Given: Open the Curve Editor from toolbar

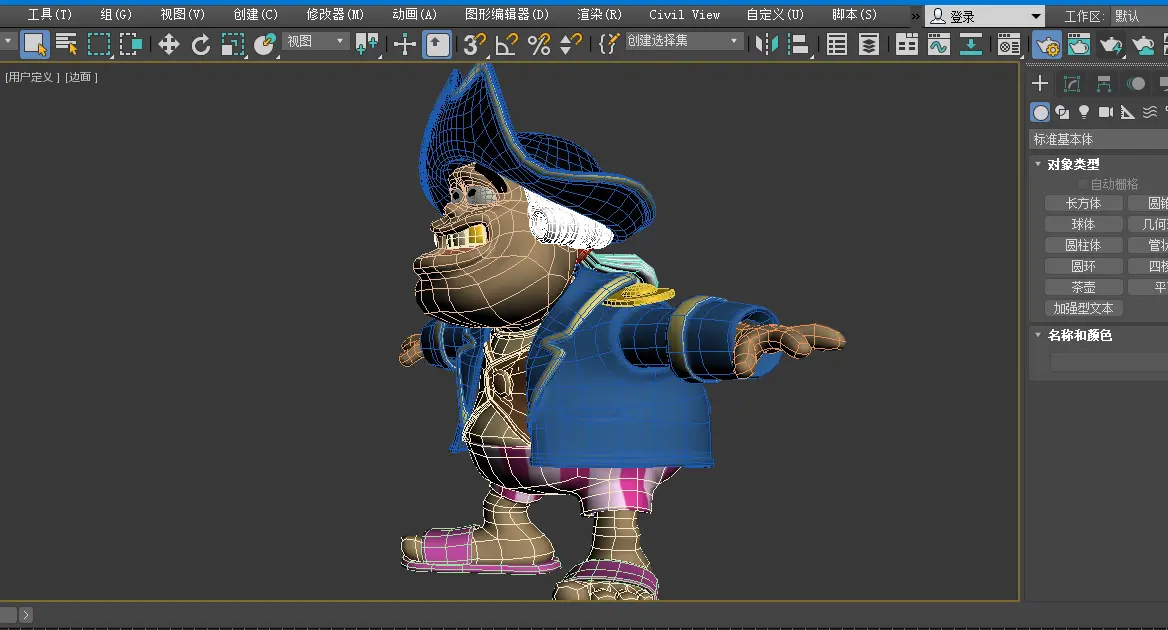Looking at the screenshot, I should click(938, 44).
